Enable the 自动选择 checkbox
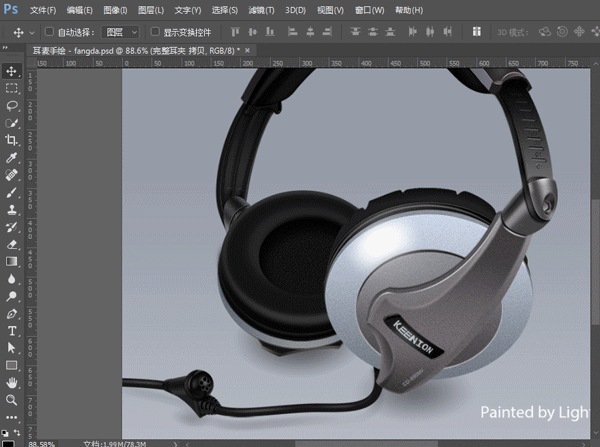The image size is (600, 447). pos(49,31)
